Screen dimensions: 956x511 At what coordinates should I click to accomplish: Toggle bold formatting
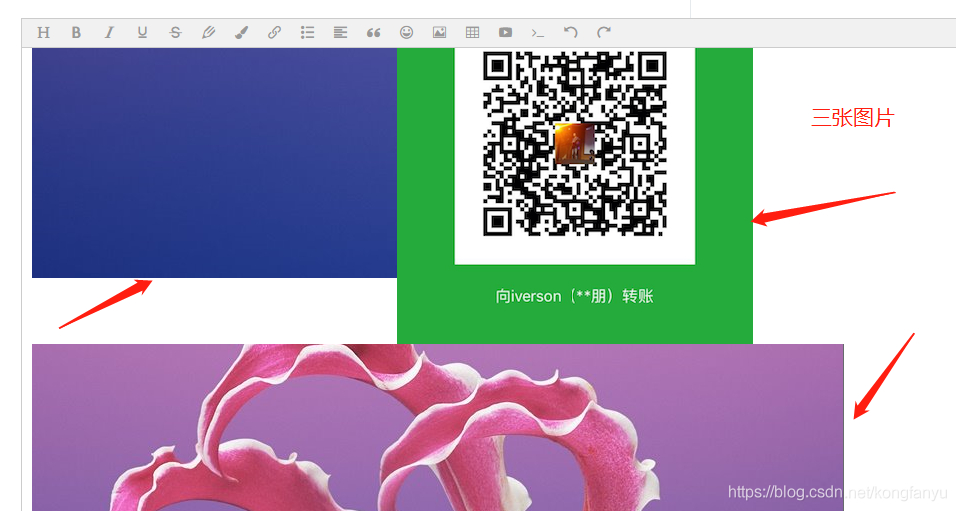tap(76, 32)
